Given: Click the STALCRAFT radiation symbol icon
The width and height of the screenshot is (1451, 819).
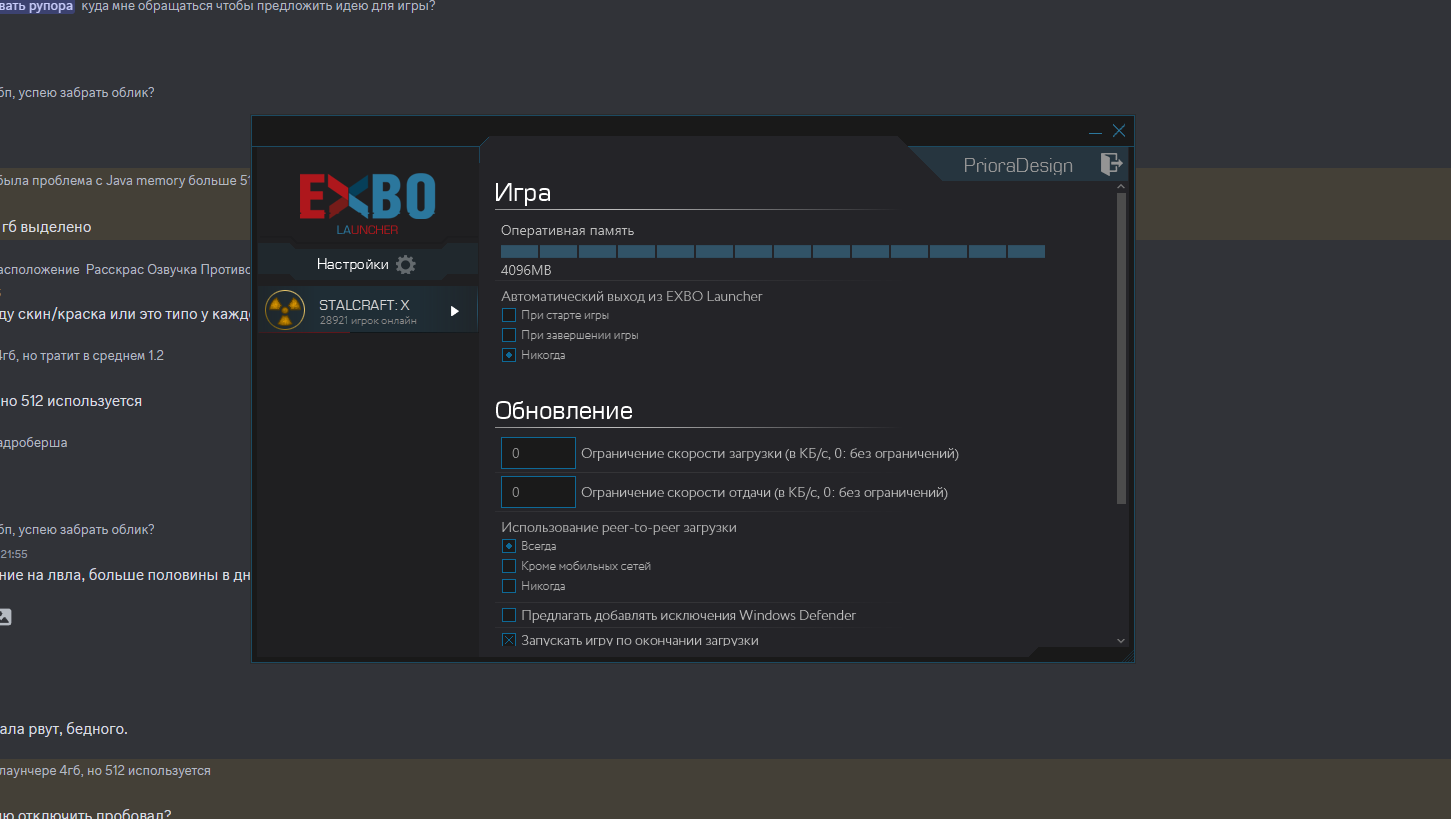Looking at the screenshot, I should coord(285,311).
